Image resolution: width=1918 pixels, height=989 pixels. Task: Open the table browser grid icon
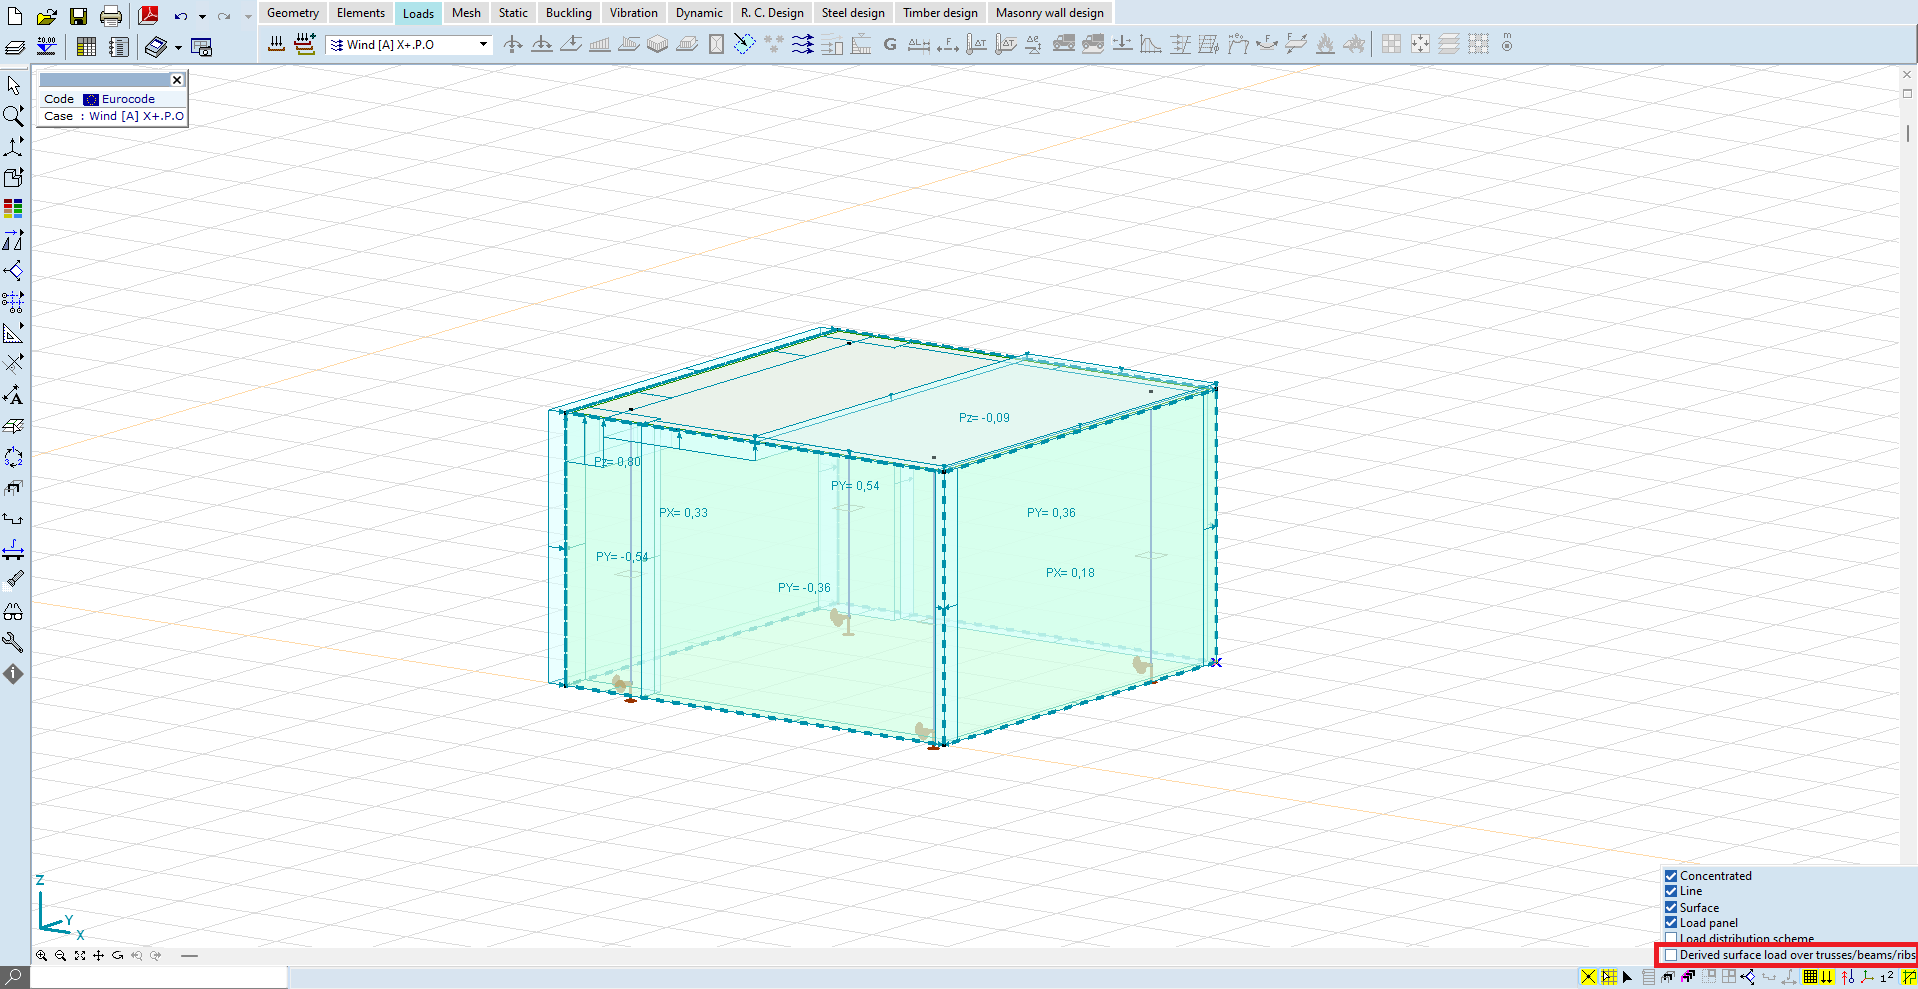(87, 47)
